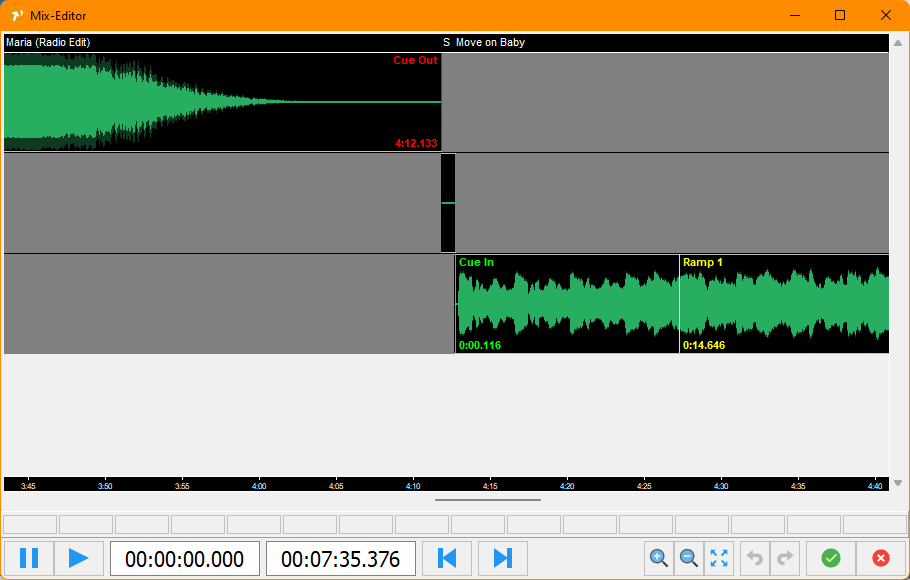Click the S indicator before Move on Baby
This screenshot has width=910, height=580.
click(446, 42)
